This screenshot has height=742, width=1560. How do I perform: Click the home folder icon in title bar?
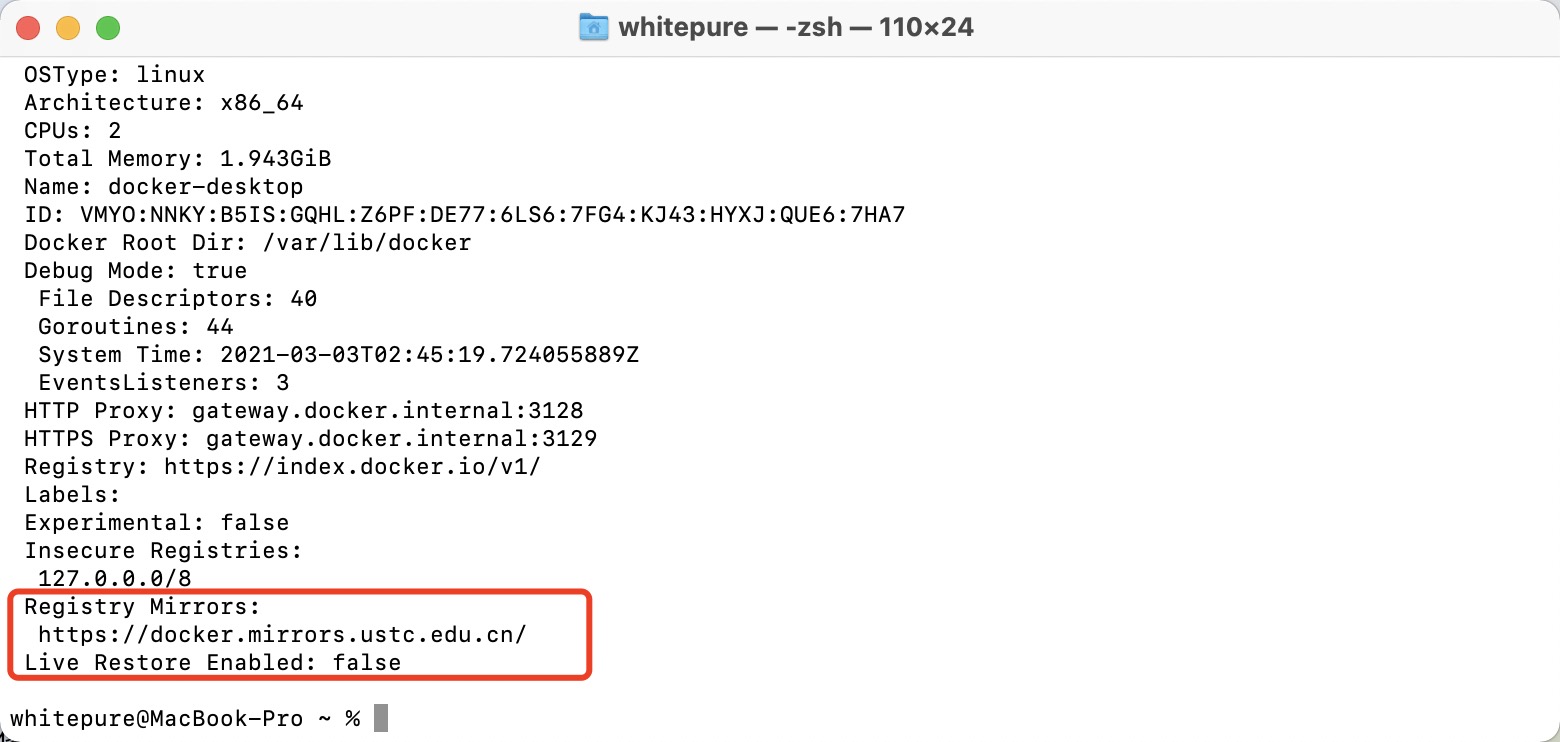point(594,27)
